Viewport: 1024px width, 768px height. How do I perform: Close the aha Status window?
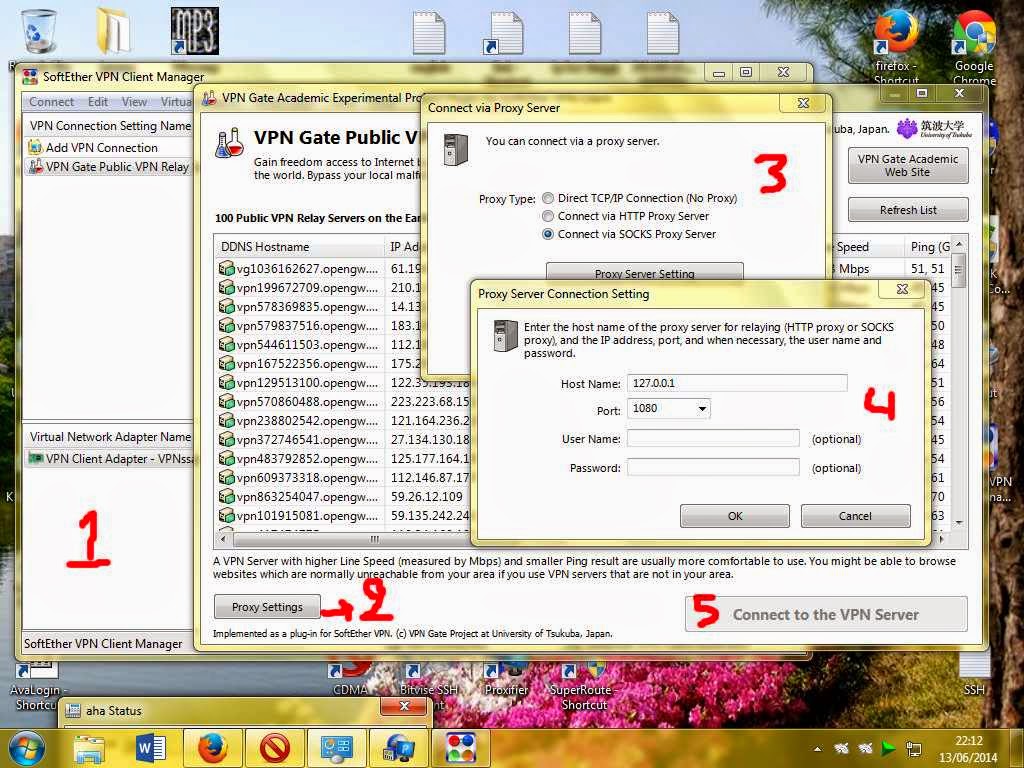coord(404,706)
